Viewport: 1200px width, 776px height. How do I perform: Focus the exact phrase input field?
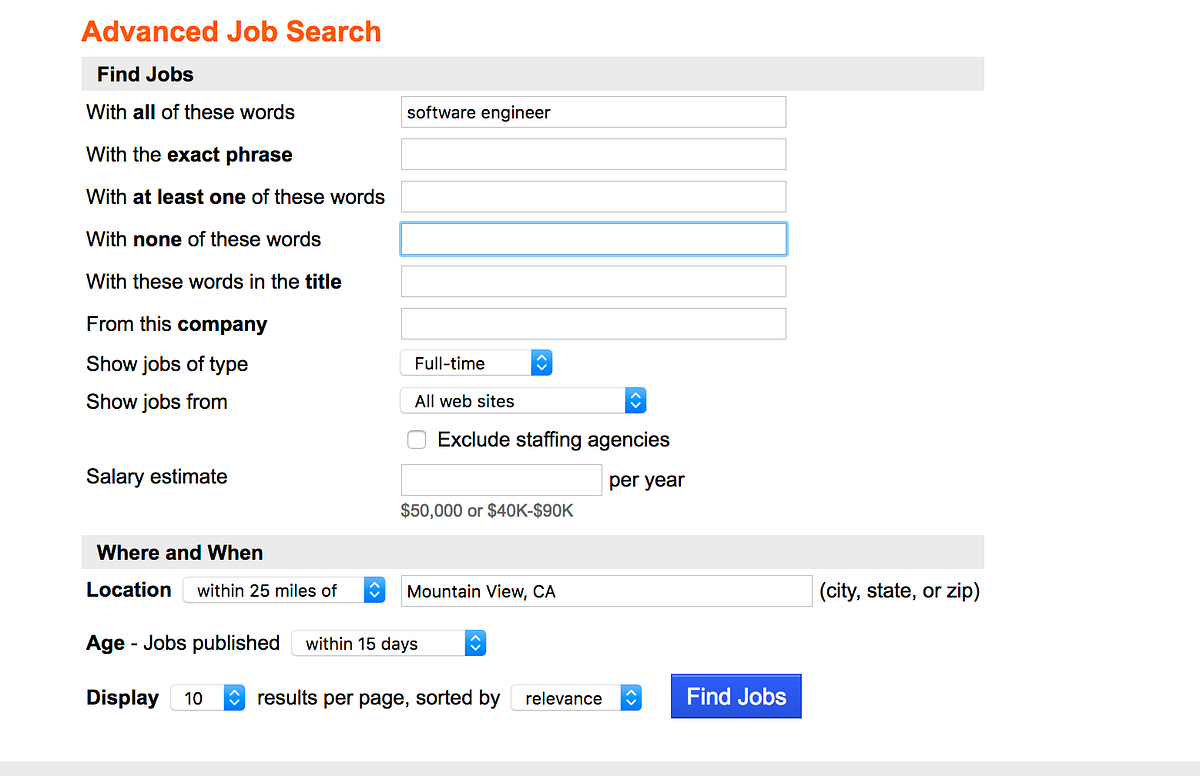point(593,154)
